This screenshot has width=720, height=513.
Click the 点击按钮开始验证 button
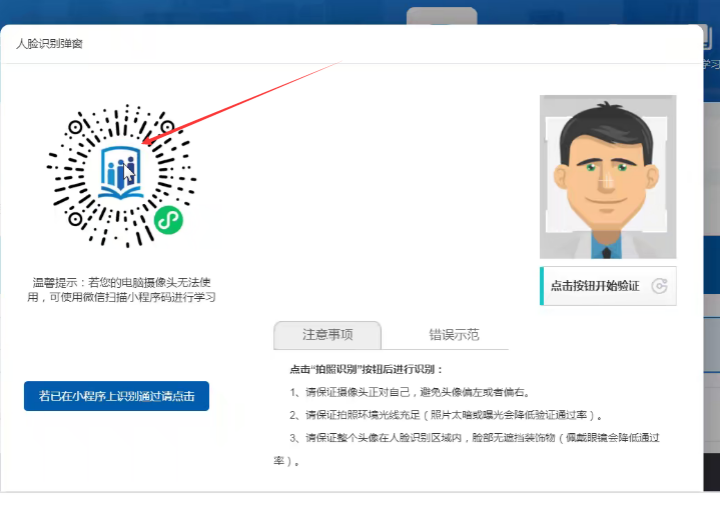[x=608, y=286]
